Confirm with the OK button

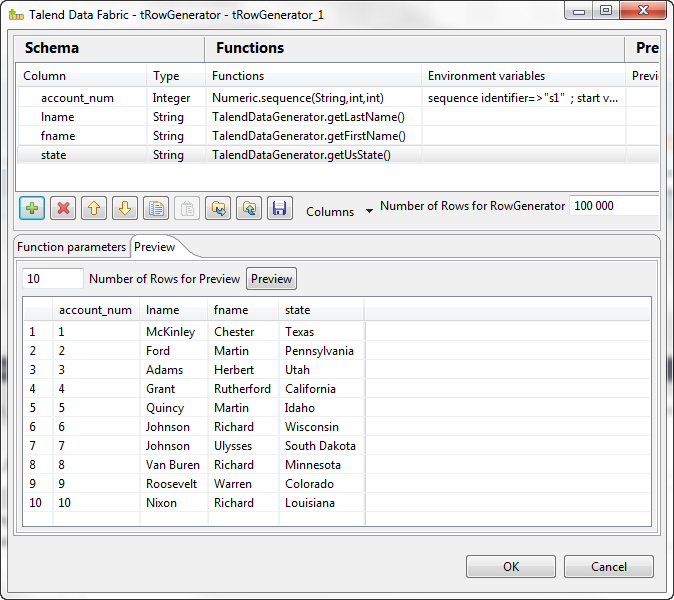pyautogui.click(x=511, y=566)
